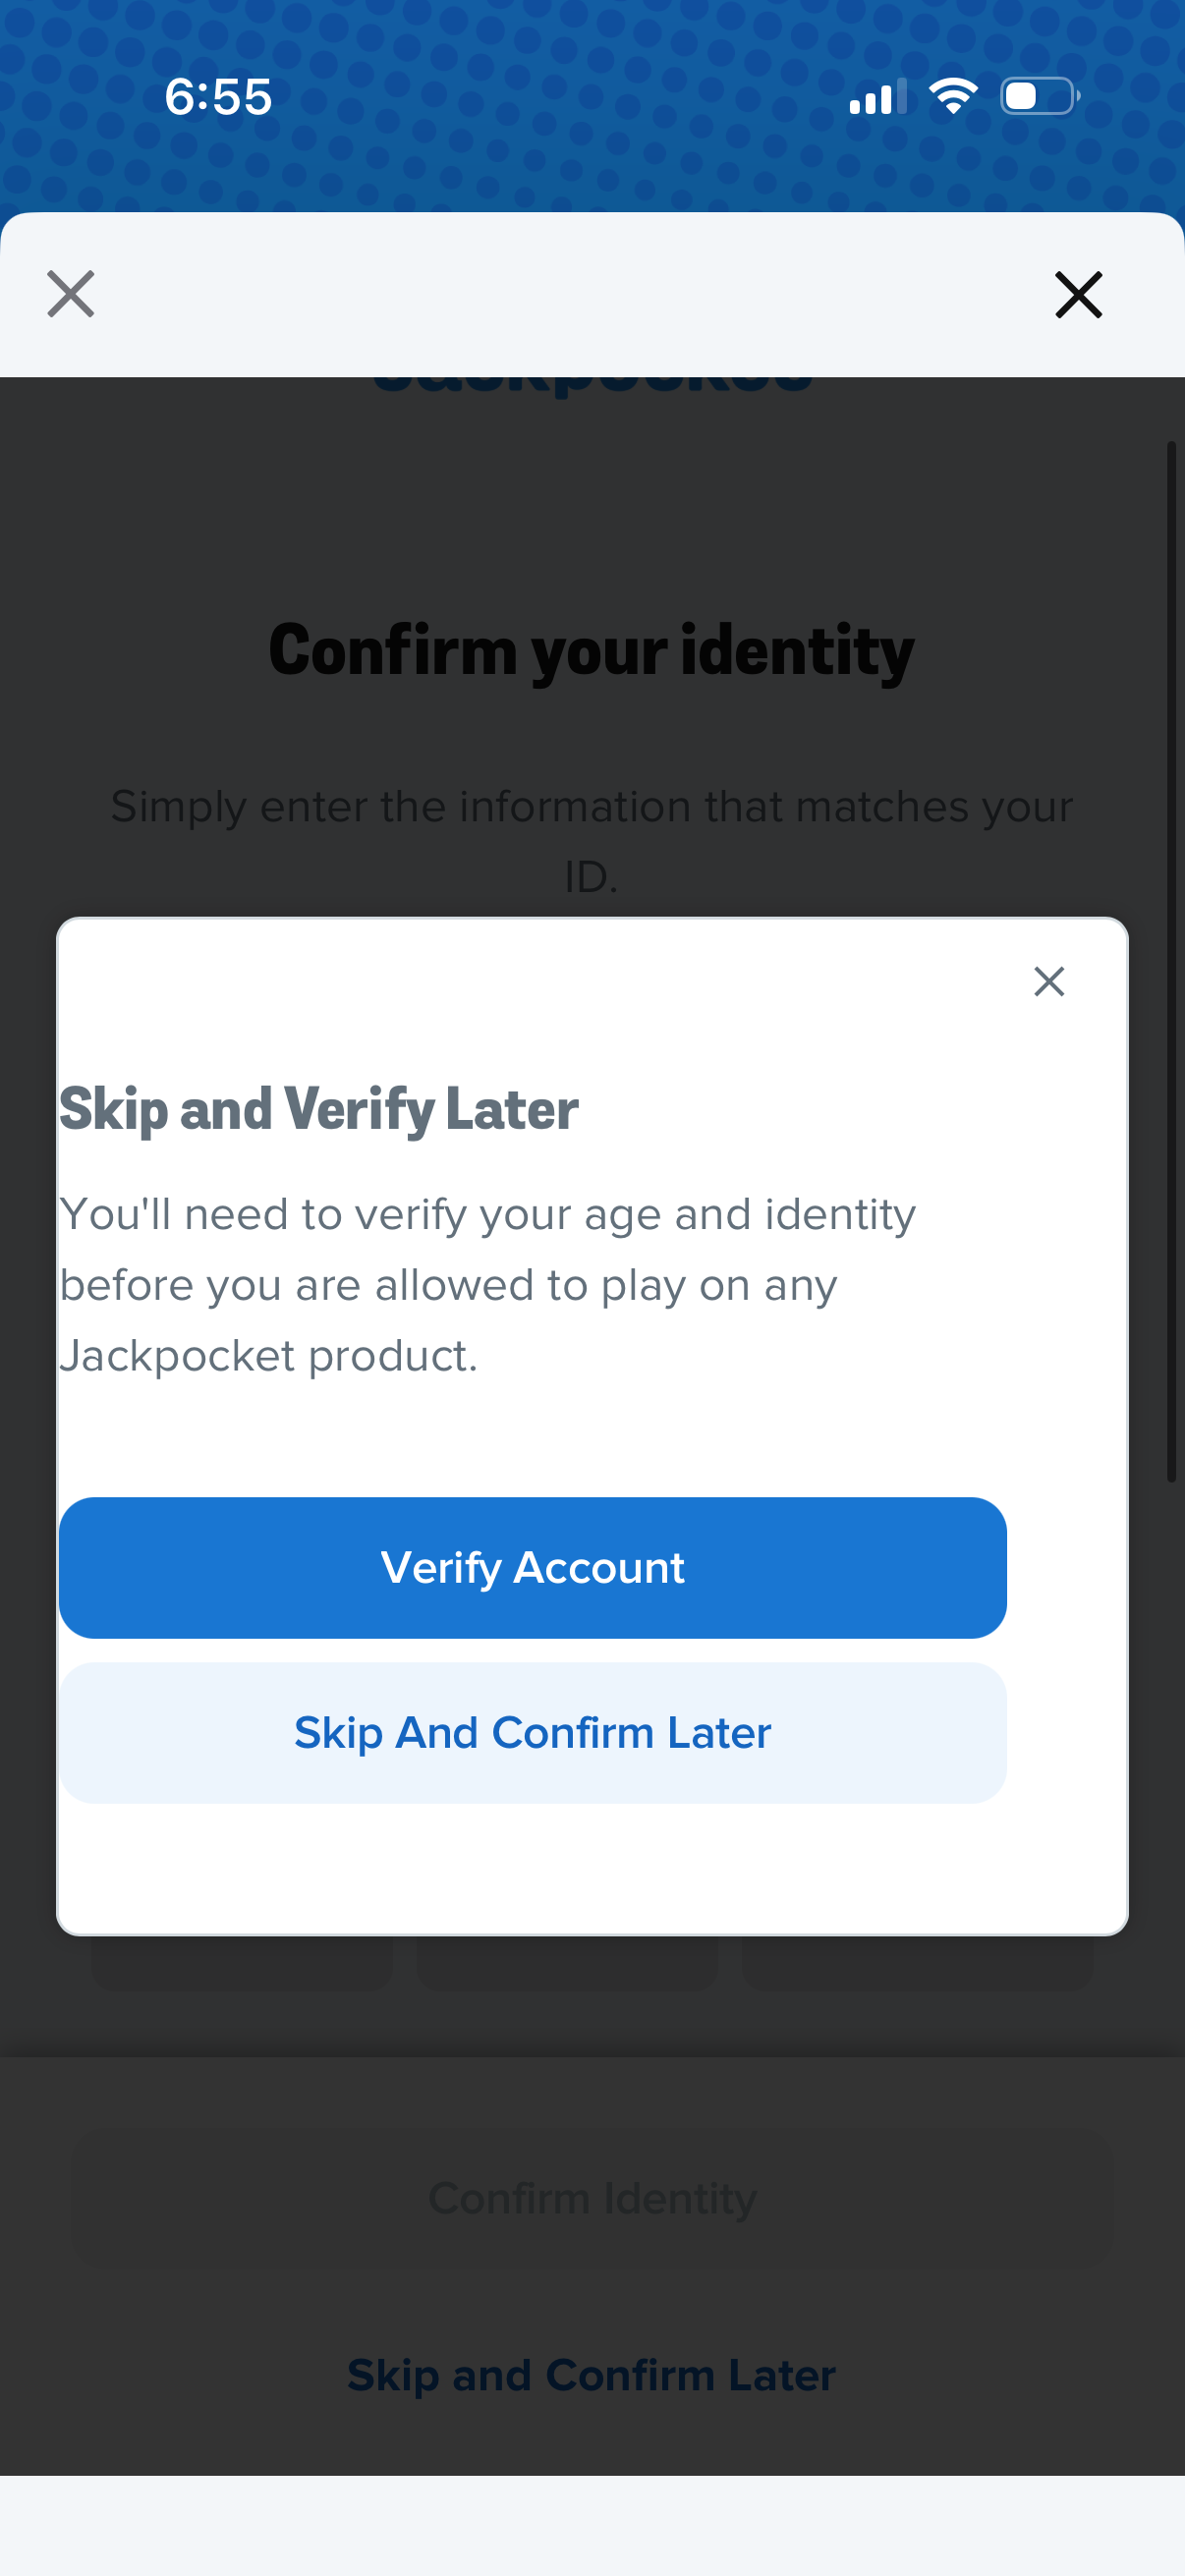This screenshot has width=1185, height=2576.
Task: Close the Skip and Verify Later dialog
Action: click(x=1048, y=981)
